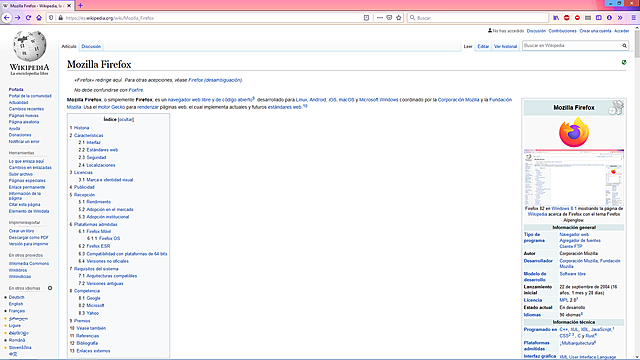Open the motor Gecko link
Screen dimensions: 640x360
tap(111, 107)
